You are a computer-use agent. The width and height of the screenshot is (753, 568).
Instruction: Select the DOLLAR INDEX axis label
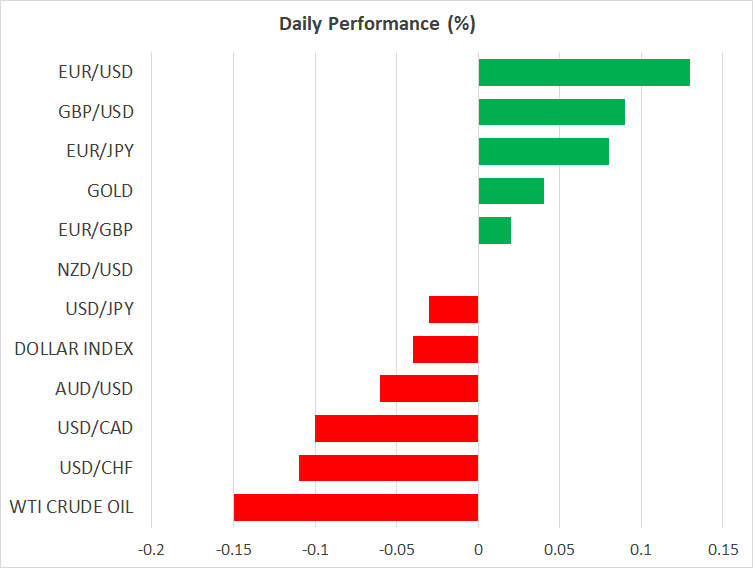click(x=74, y=349)
